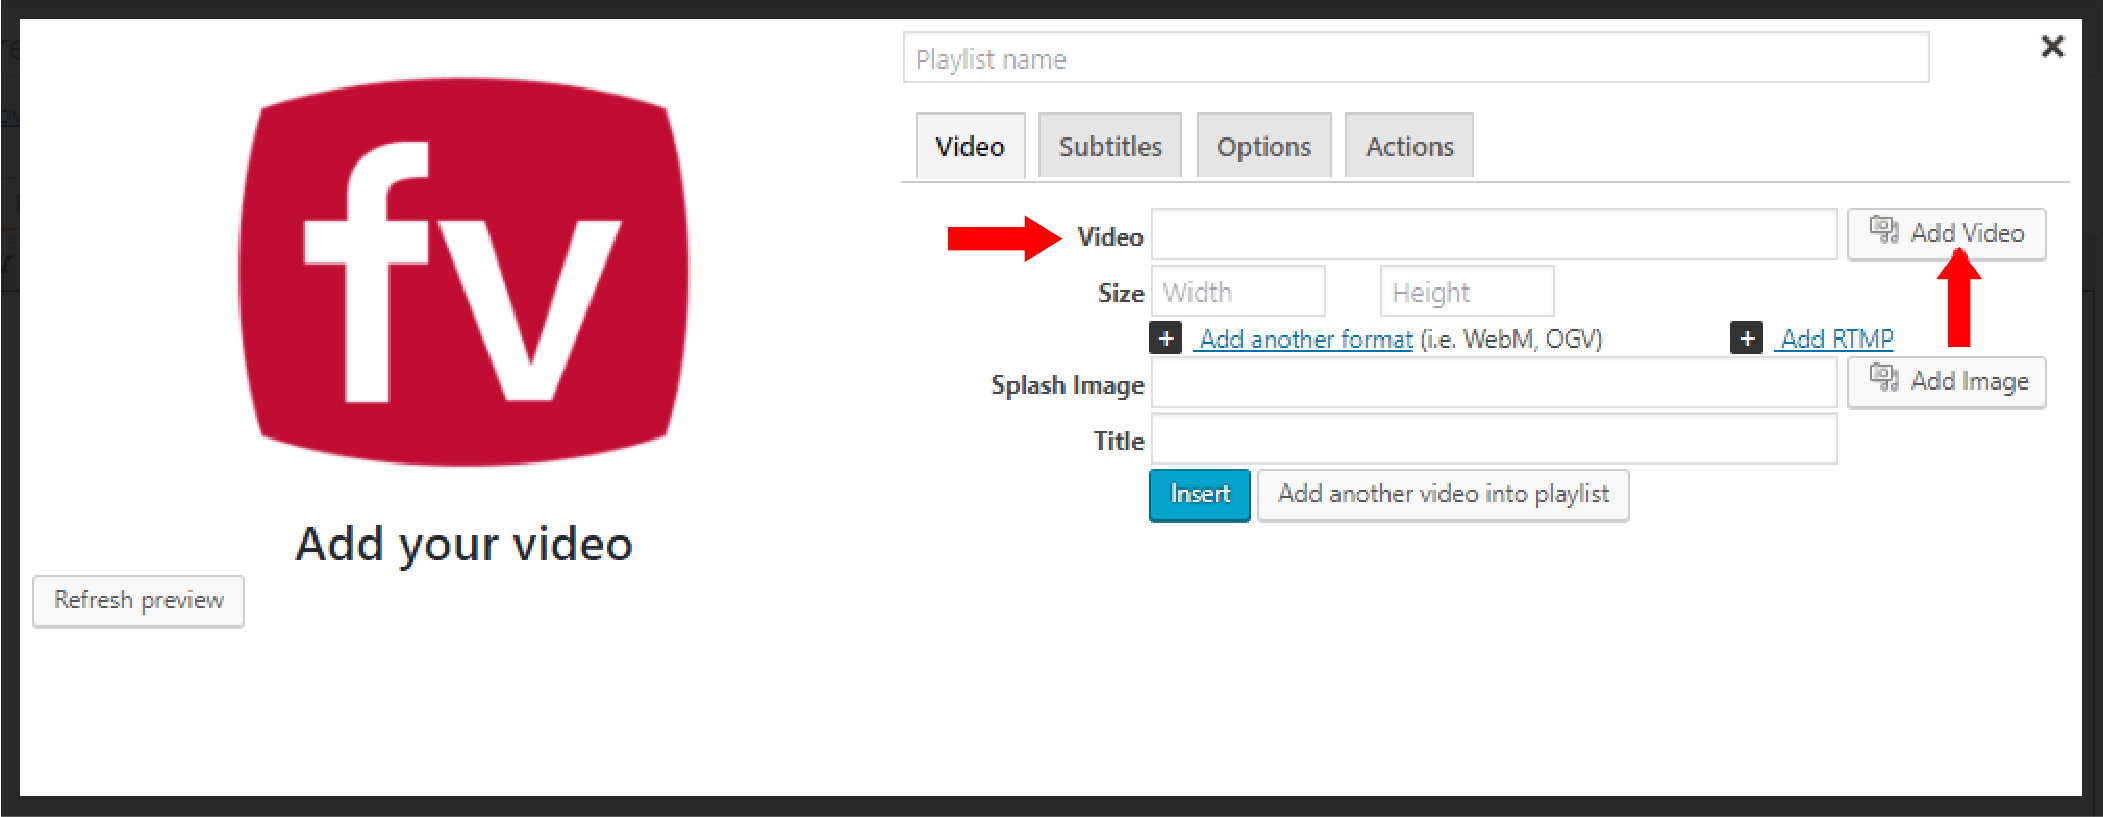Focus the Video URL input field
This screenshot has width=2103, height=817.
1494,234
